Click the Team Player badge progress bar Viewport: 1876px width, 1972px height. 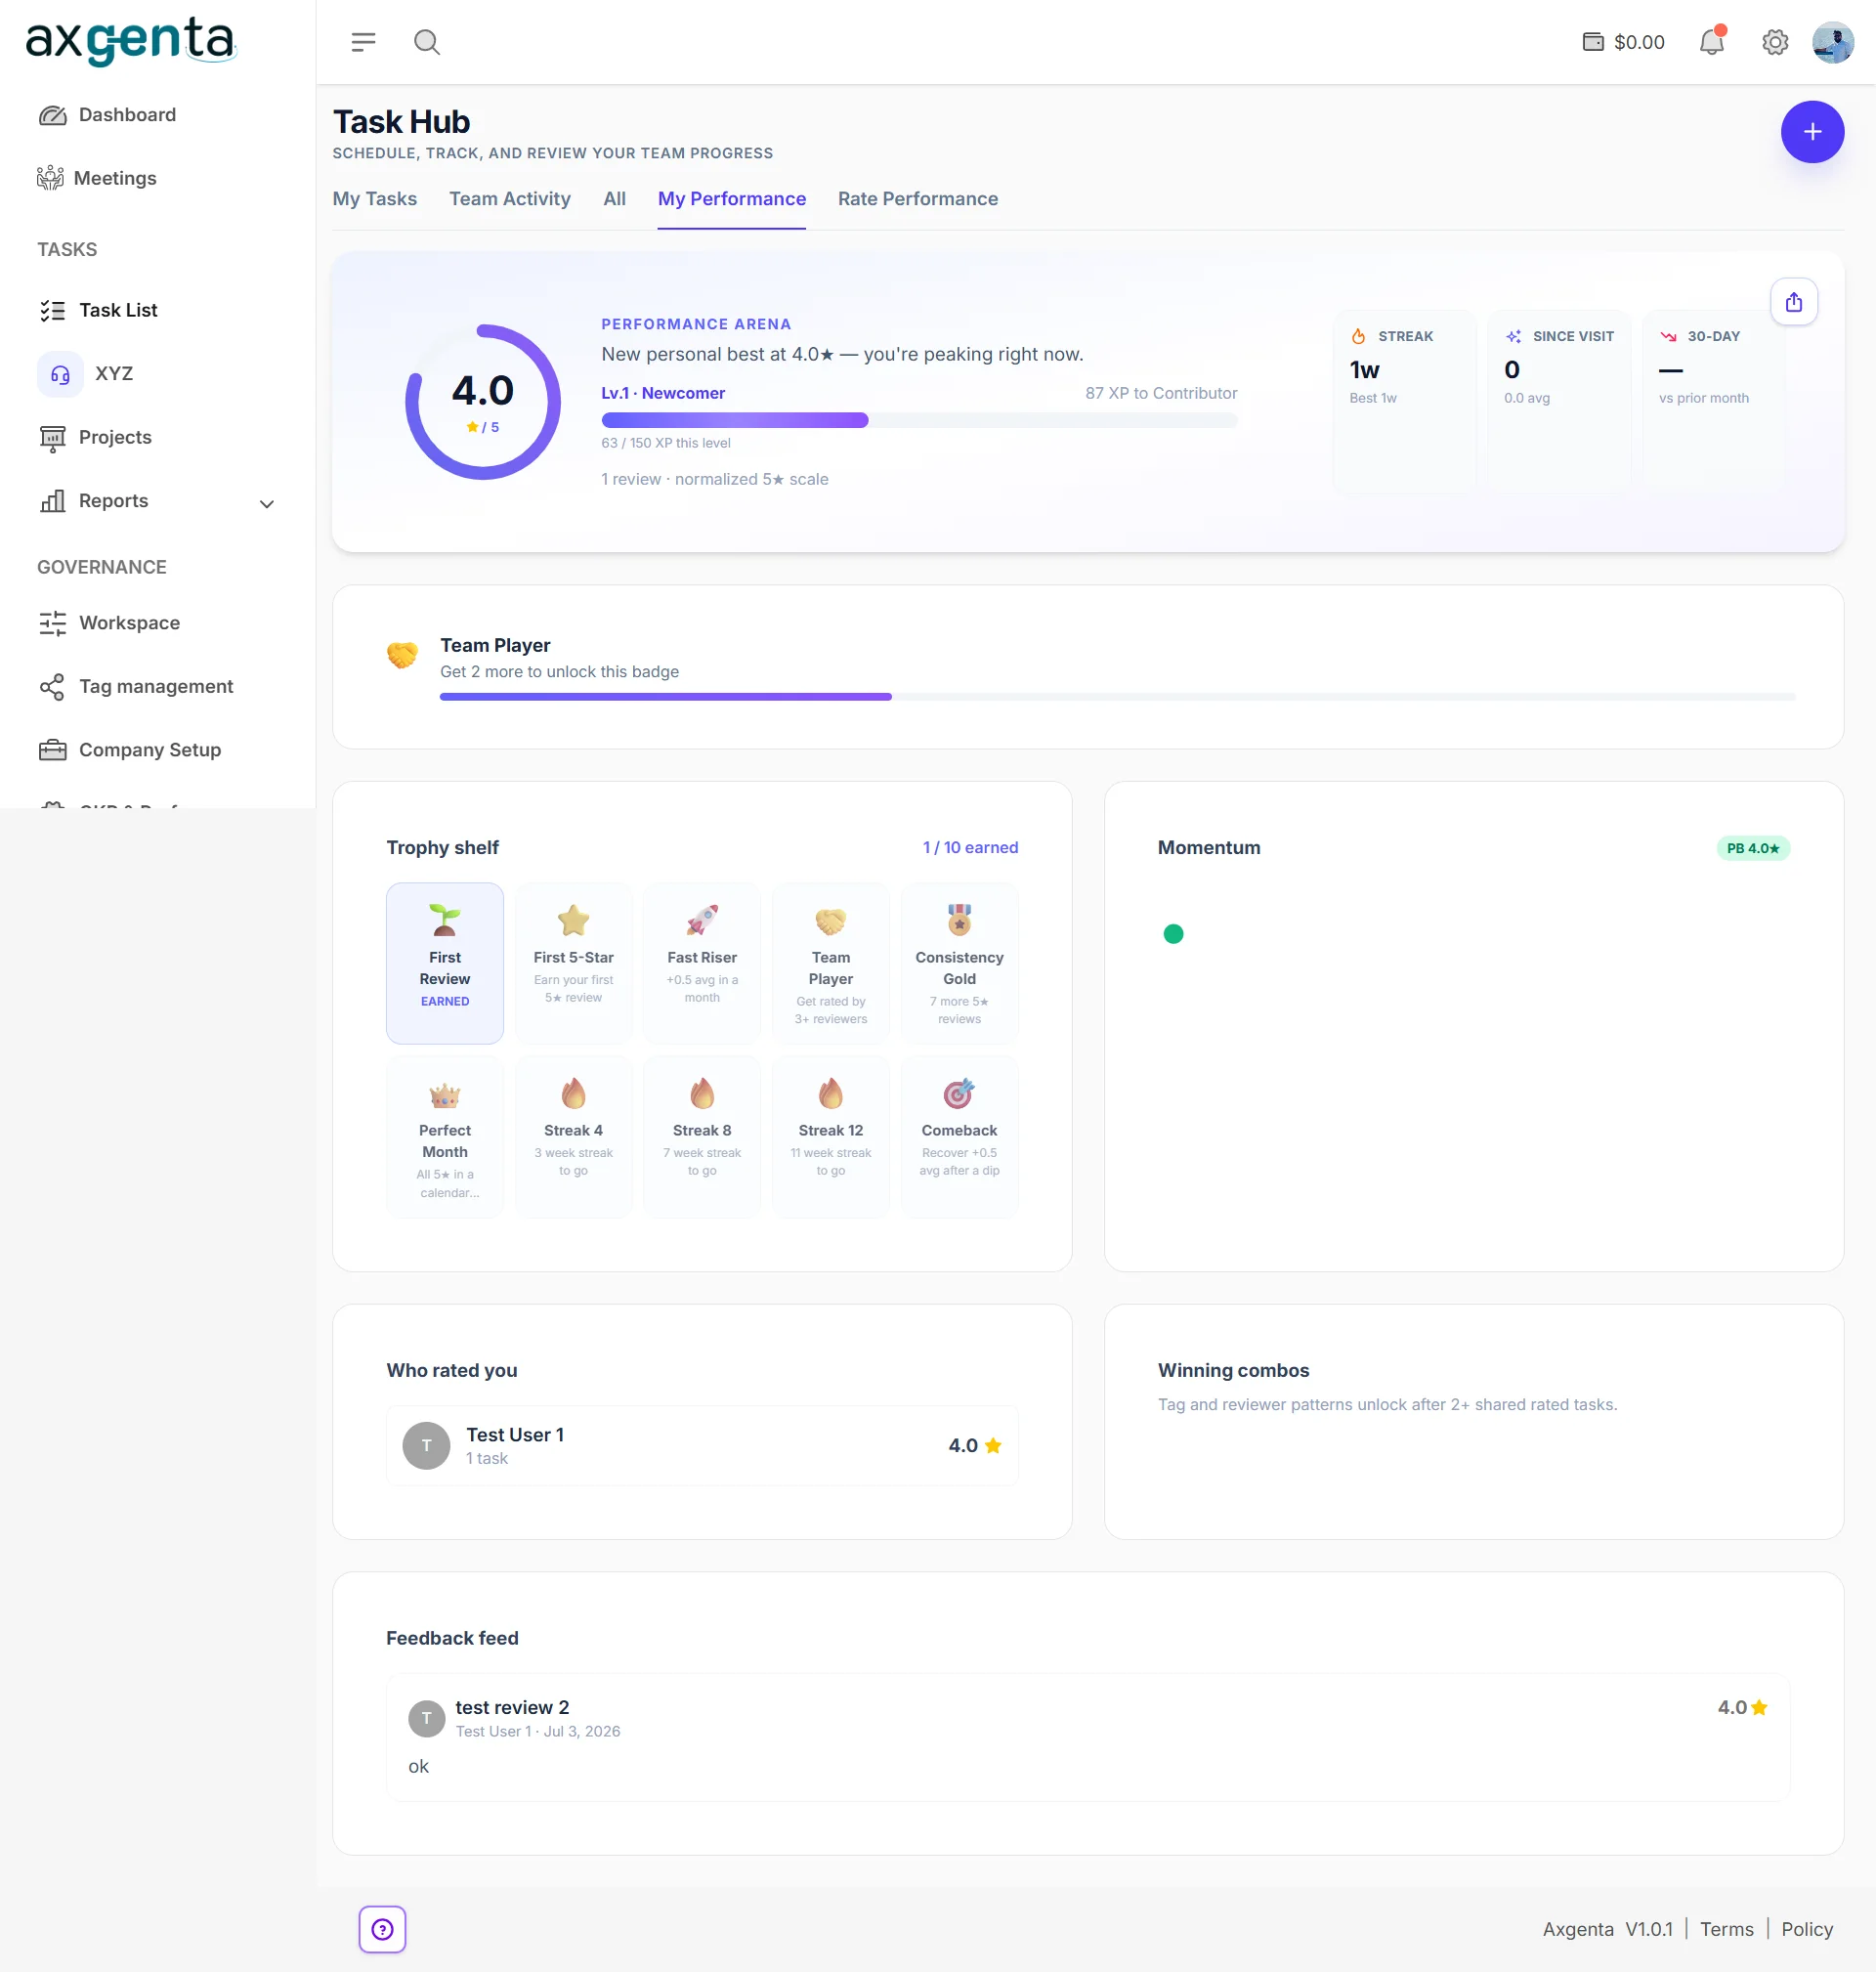(x=1117, y=697)
